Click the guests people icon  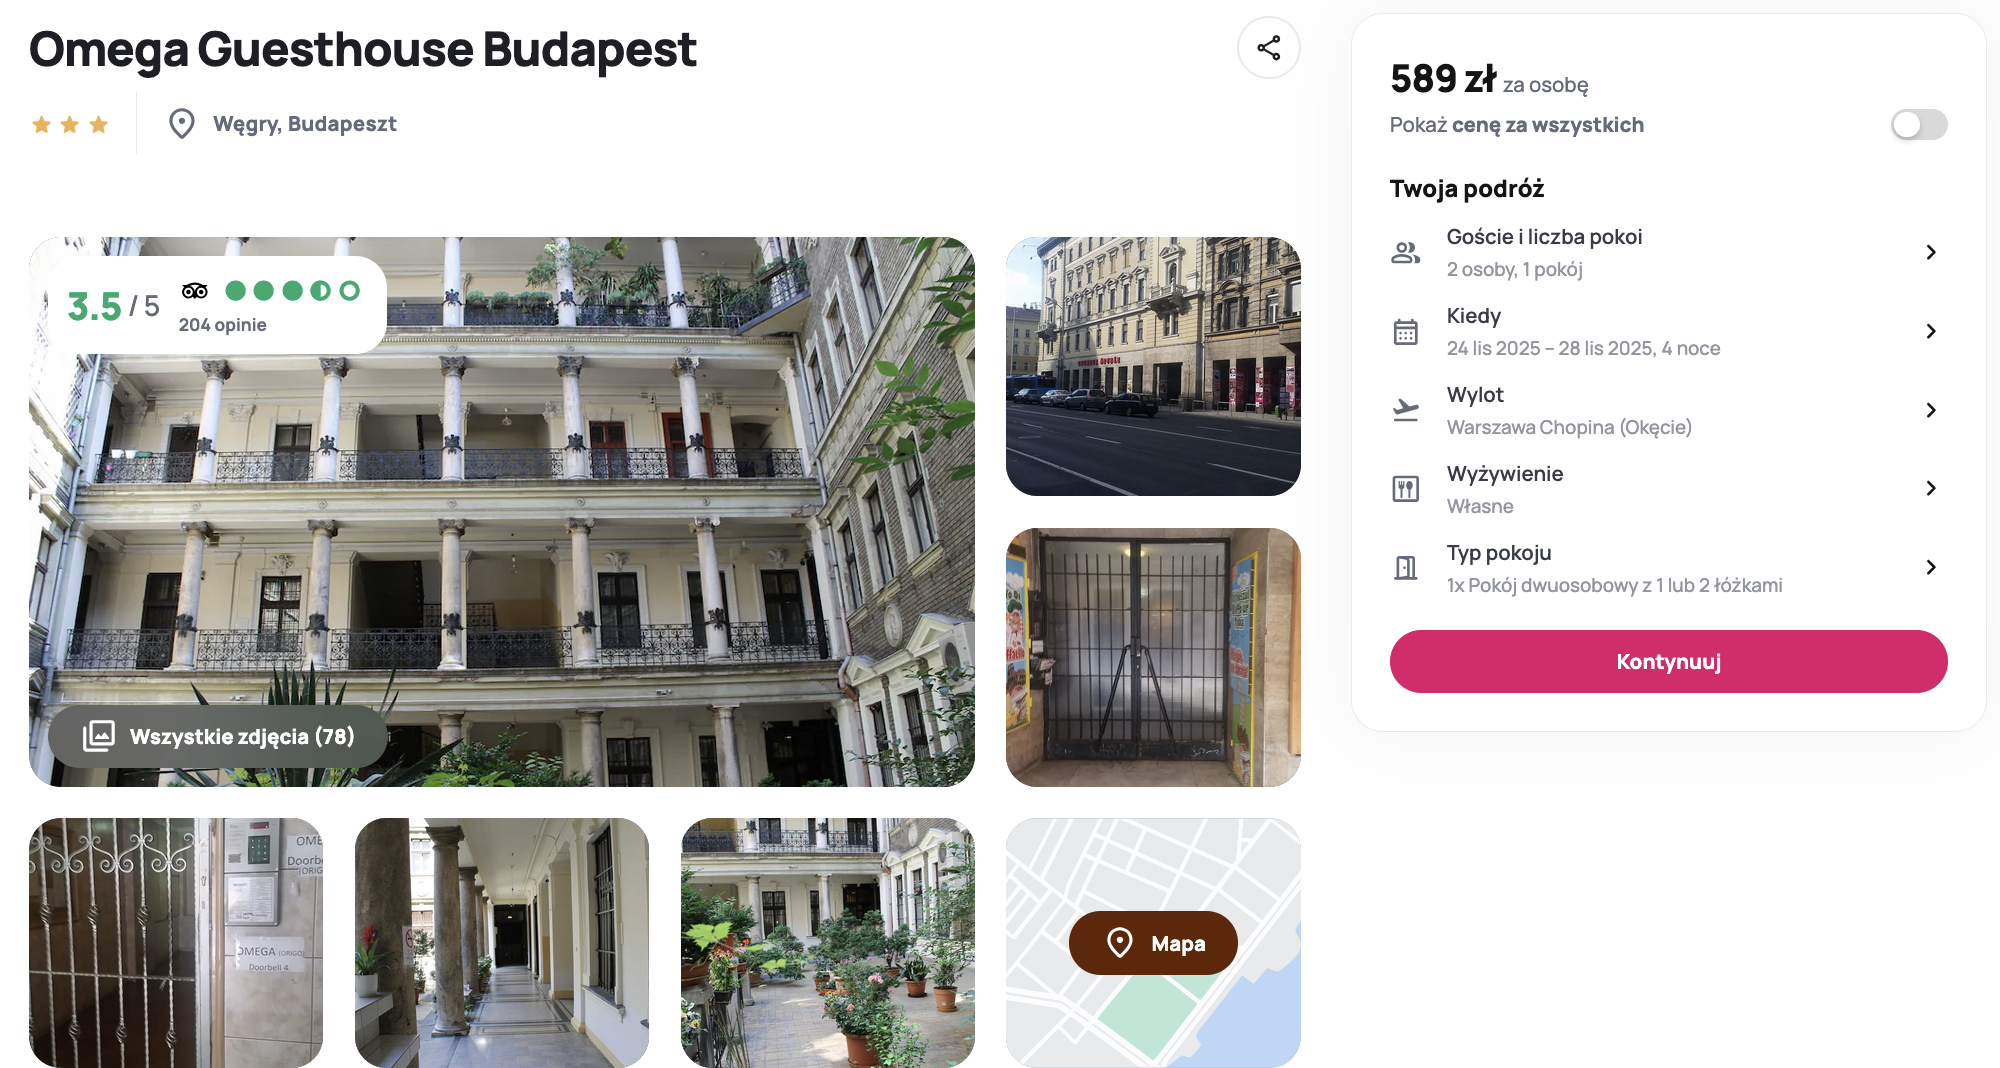[1405, 253]
